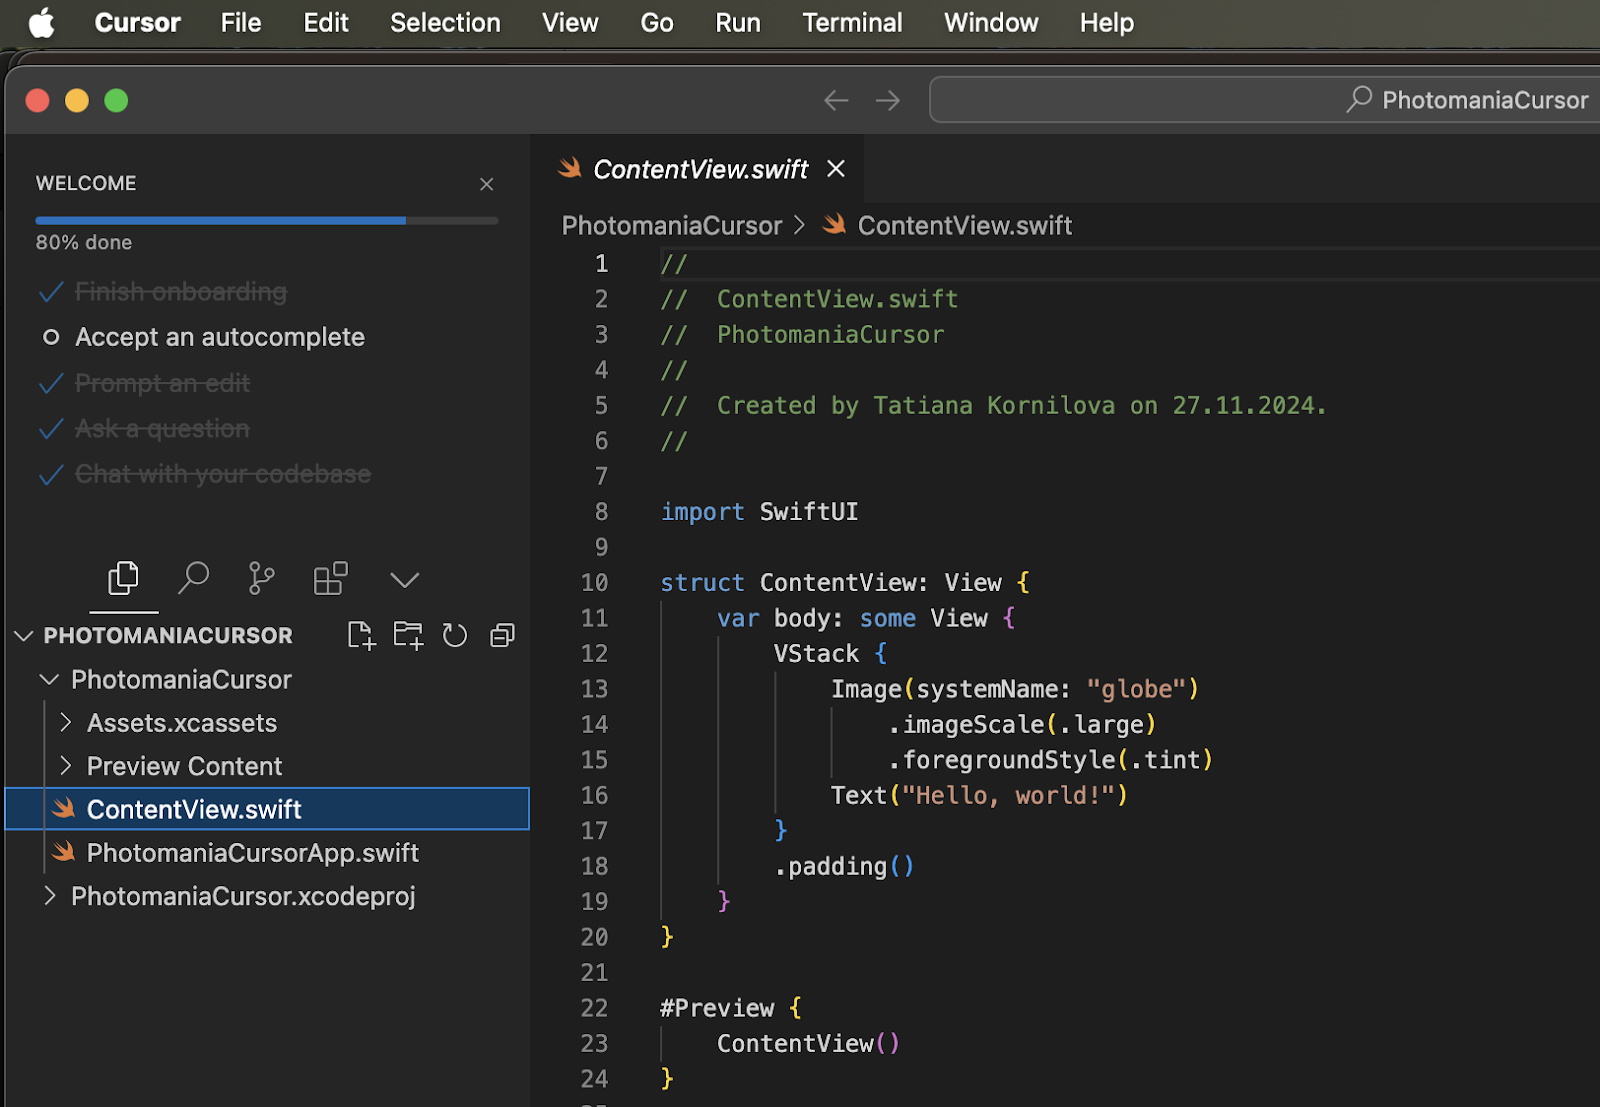Click the PhotomaniaCursor command search field

click(x=1264, y=100)
